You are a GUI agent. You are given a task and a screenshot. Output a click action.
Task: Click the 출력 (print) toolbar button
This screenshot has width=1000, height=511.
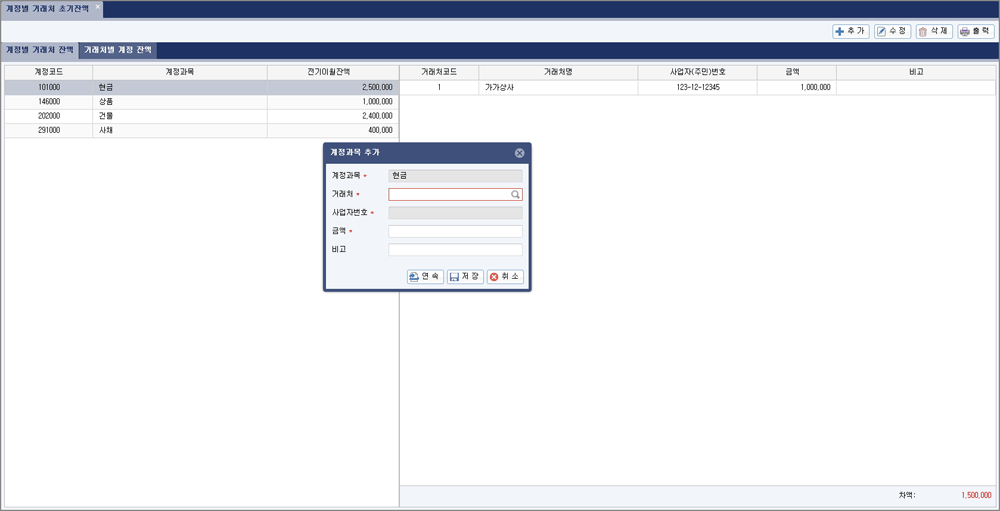point(976,31)
